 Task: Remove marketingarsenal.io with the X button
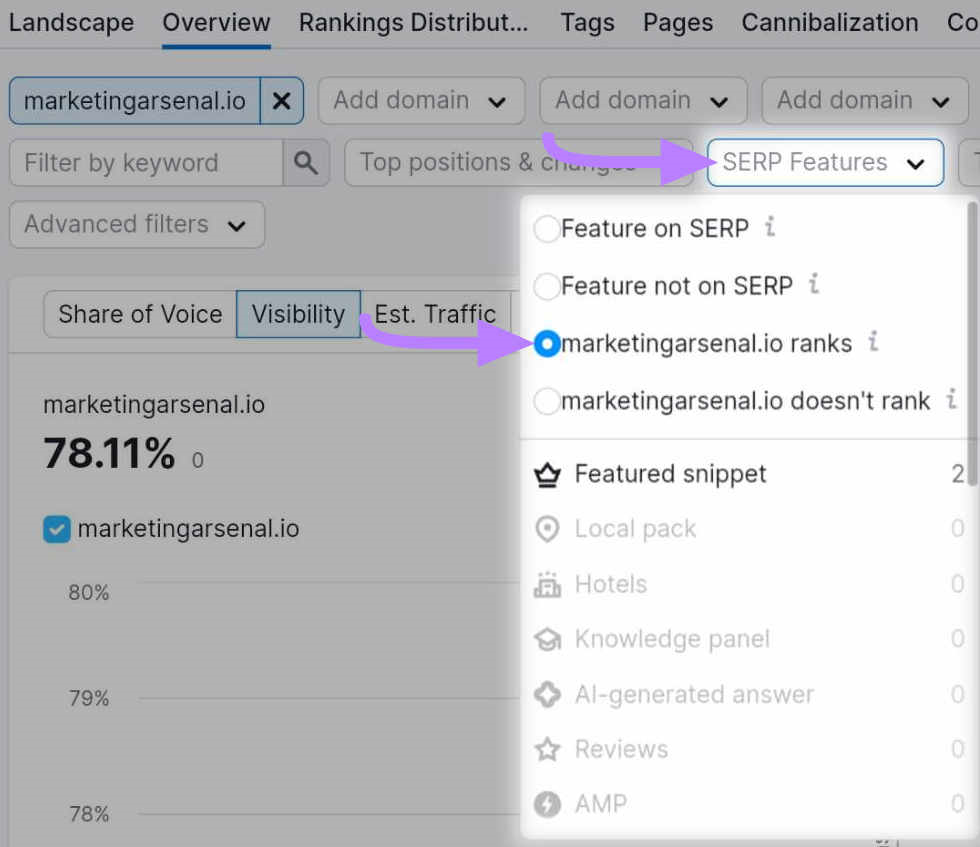[x=281, y=100]
